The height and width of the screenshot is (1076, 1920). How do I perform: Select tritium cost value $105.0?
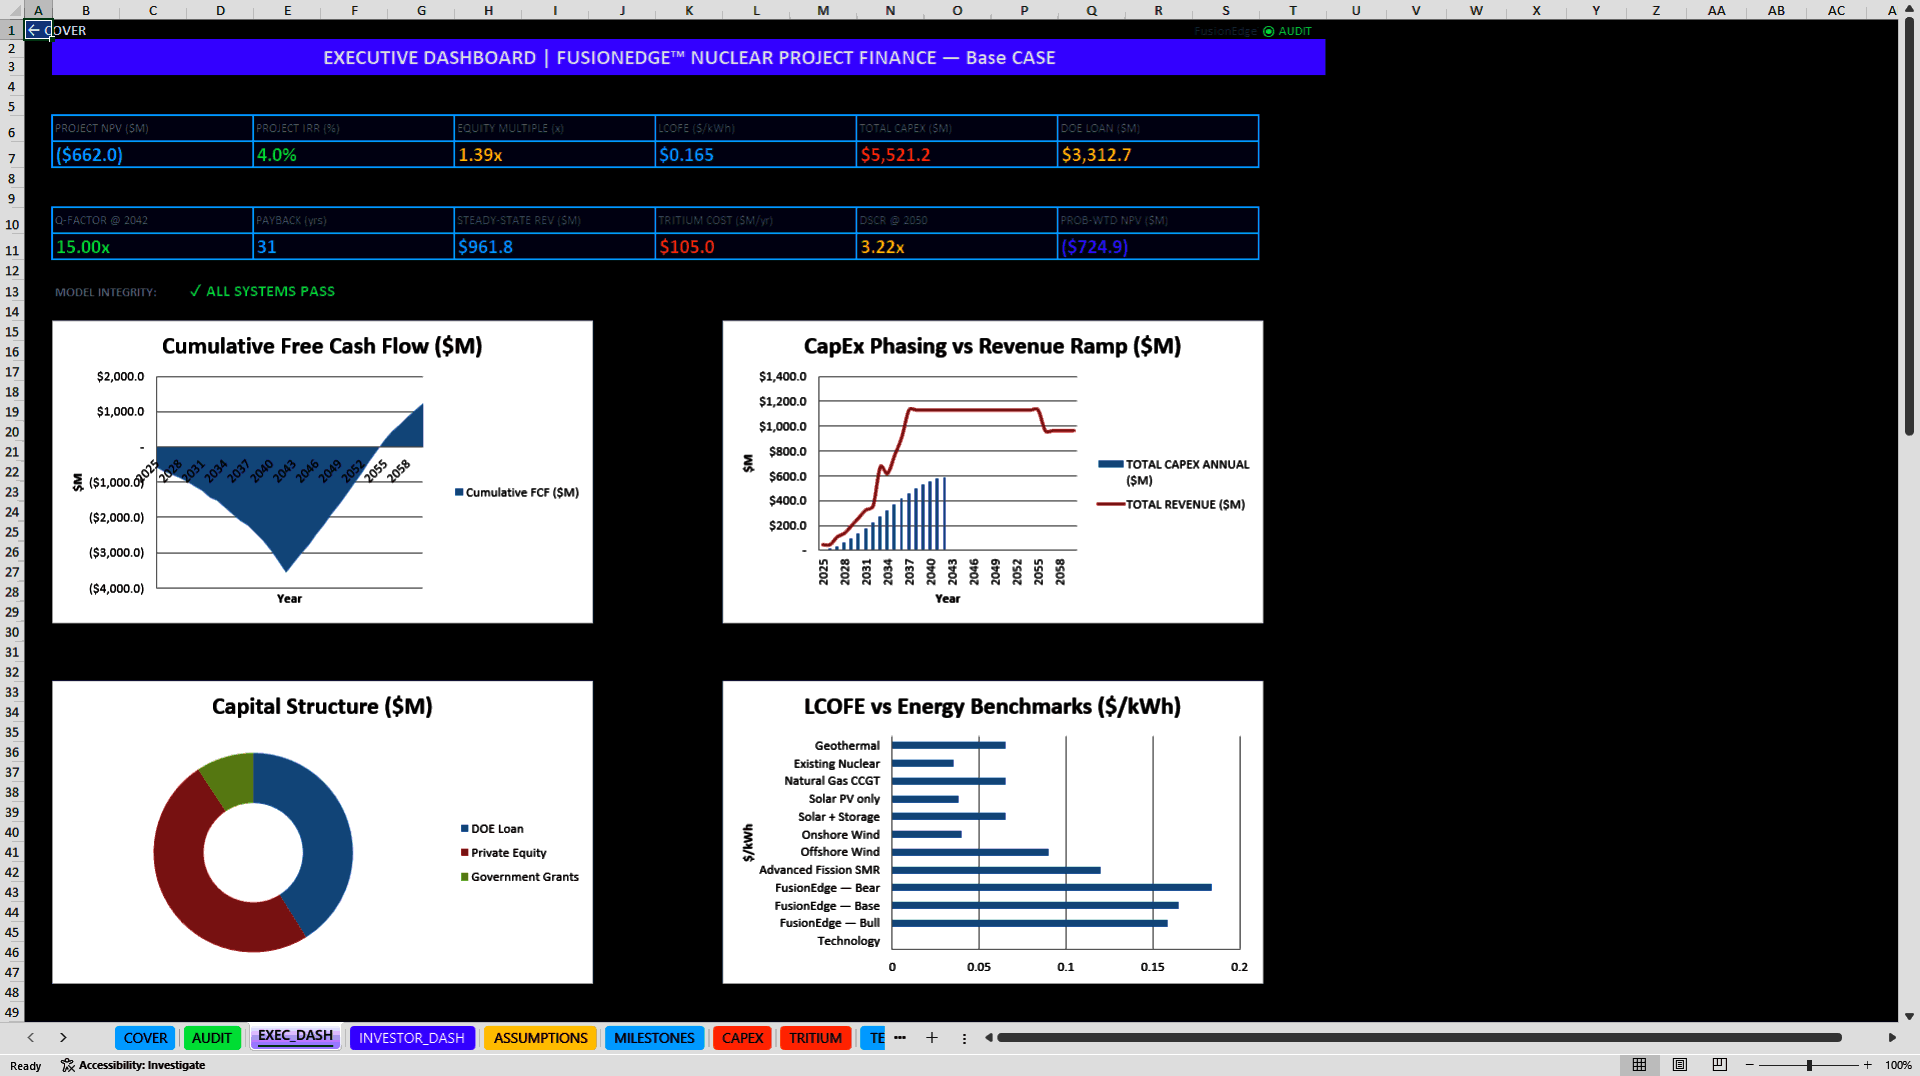point(756,247)
